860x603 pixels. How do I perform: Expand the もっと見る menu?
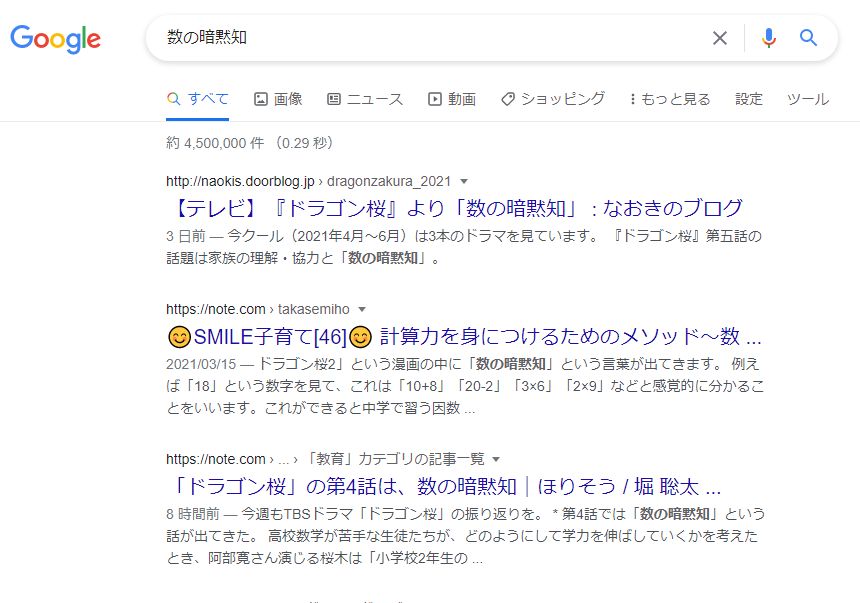pyautogui.click(x=670, y=99)
